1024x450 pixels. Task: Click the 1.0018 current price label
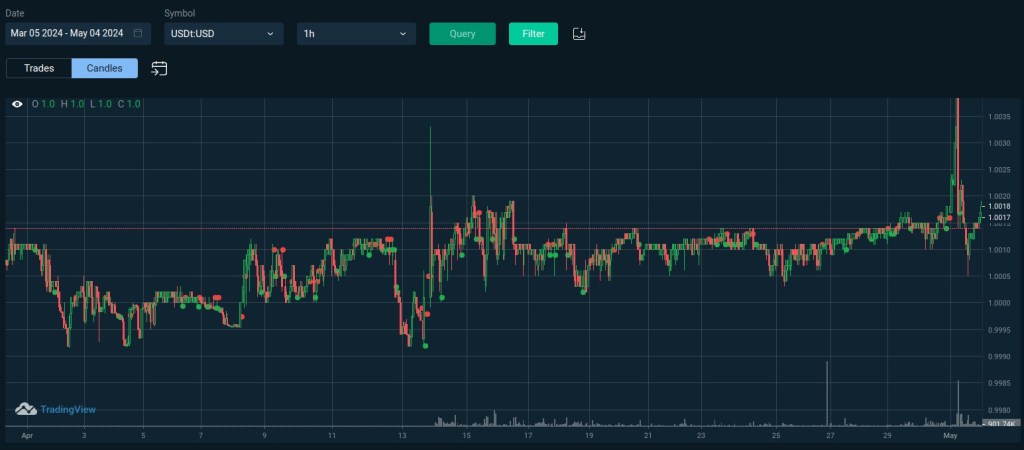[999, 206]
